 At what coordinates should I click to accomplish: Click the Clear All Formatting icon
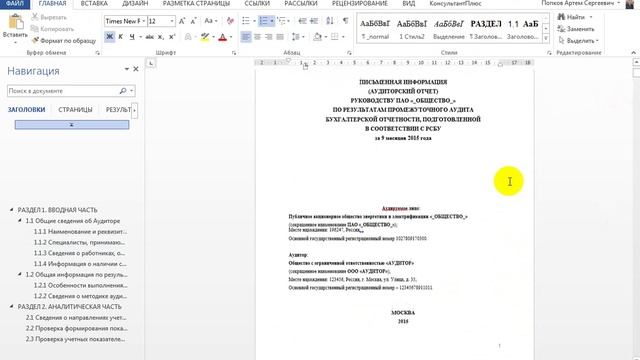(230, 21)
